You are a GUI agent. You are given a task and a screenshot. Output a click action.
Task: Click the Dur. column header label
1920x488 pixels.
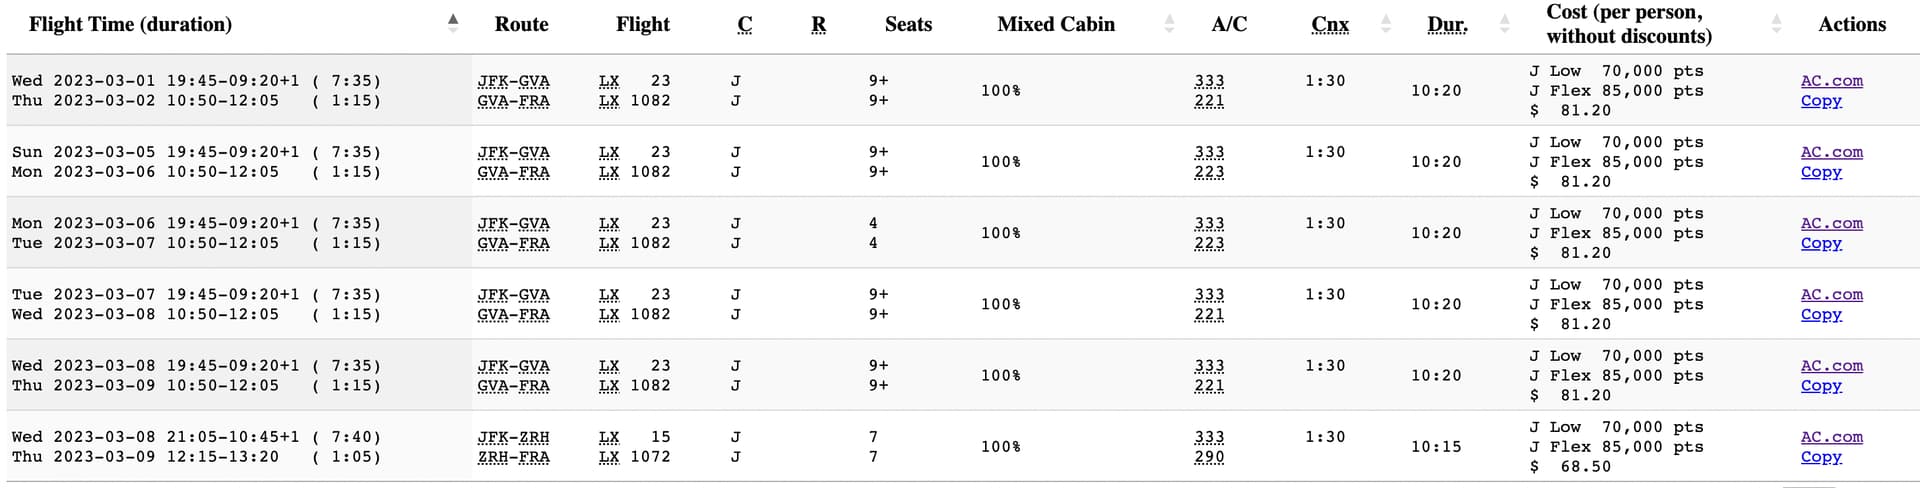[x=1447, y=24]
